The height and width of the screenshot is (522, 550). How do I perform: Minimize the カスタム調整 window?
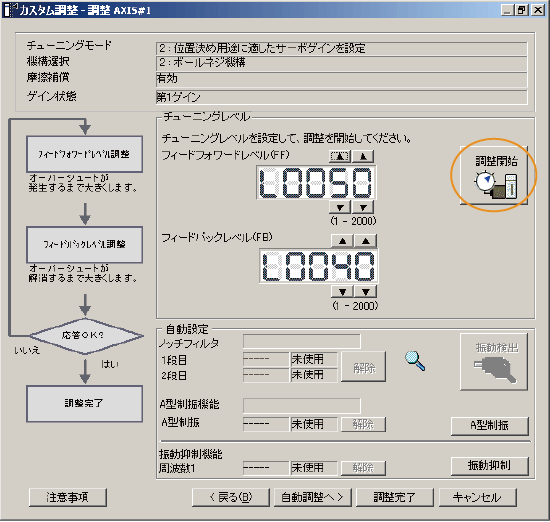507,10
